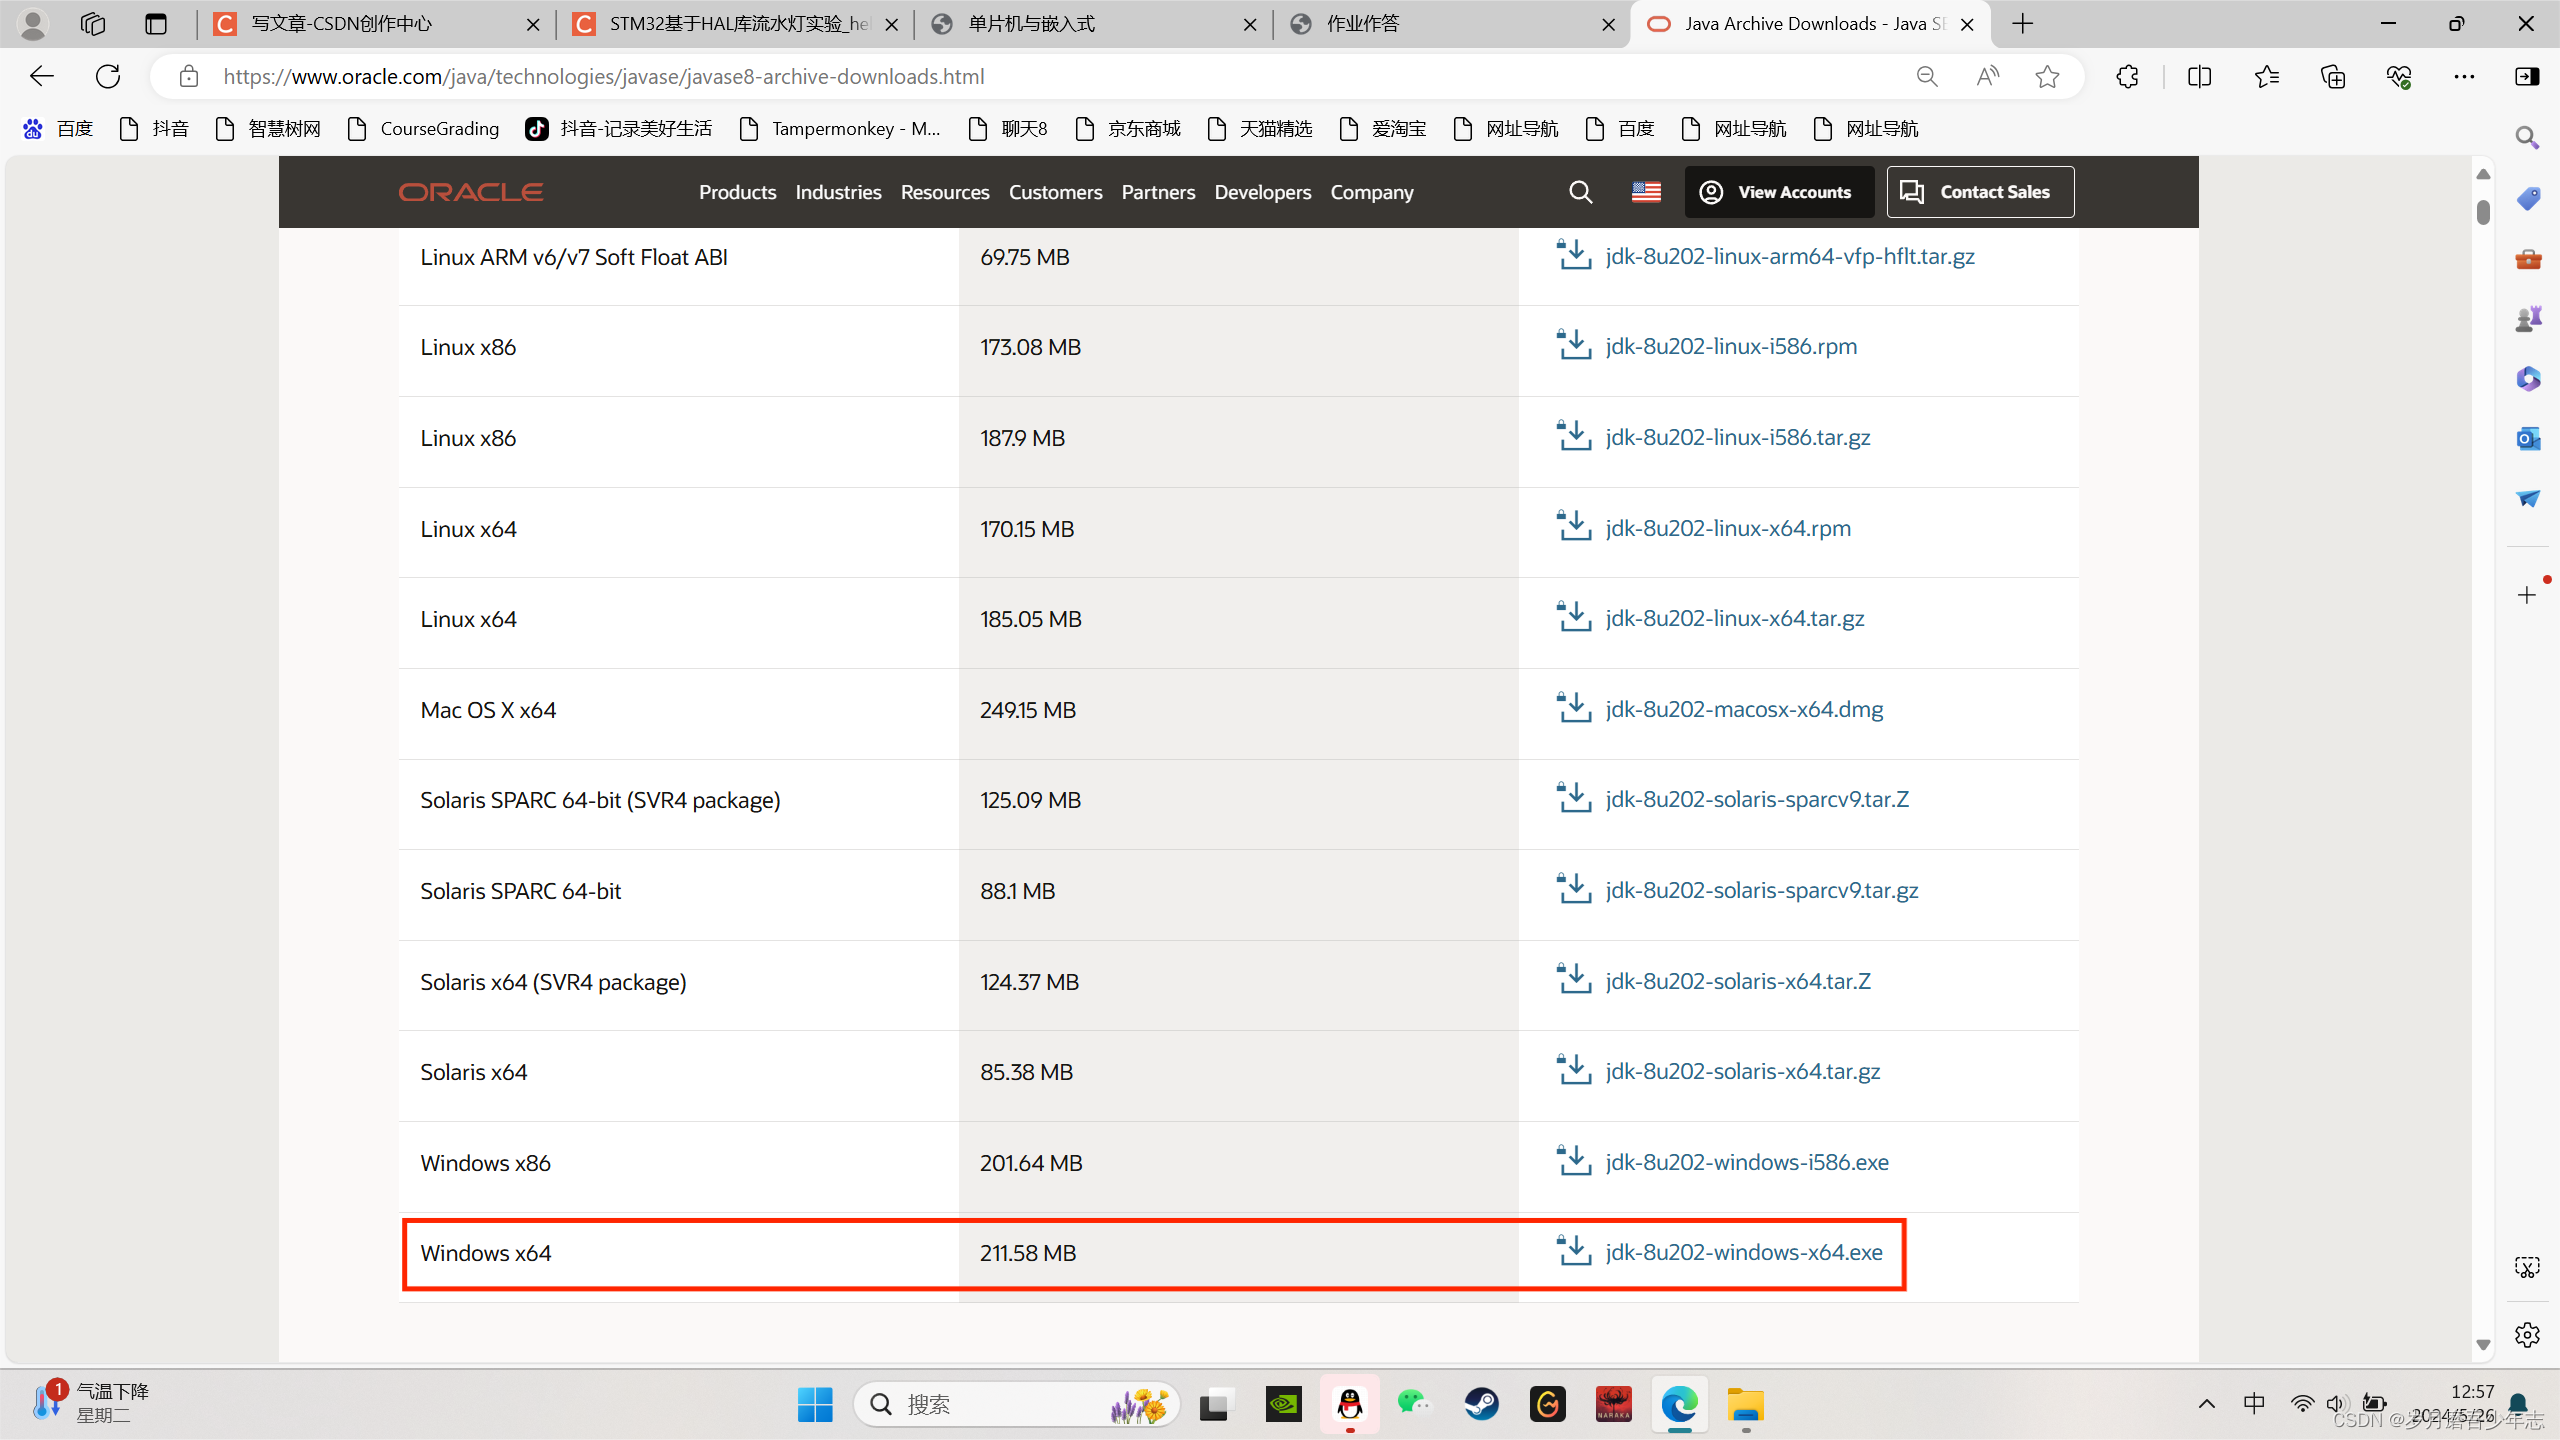Refresh the current page
The width and height of the screenshot is (2560, 1440).
point(108,76)
